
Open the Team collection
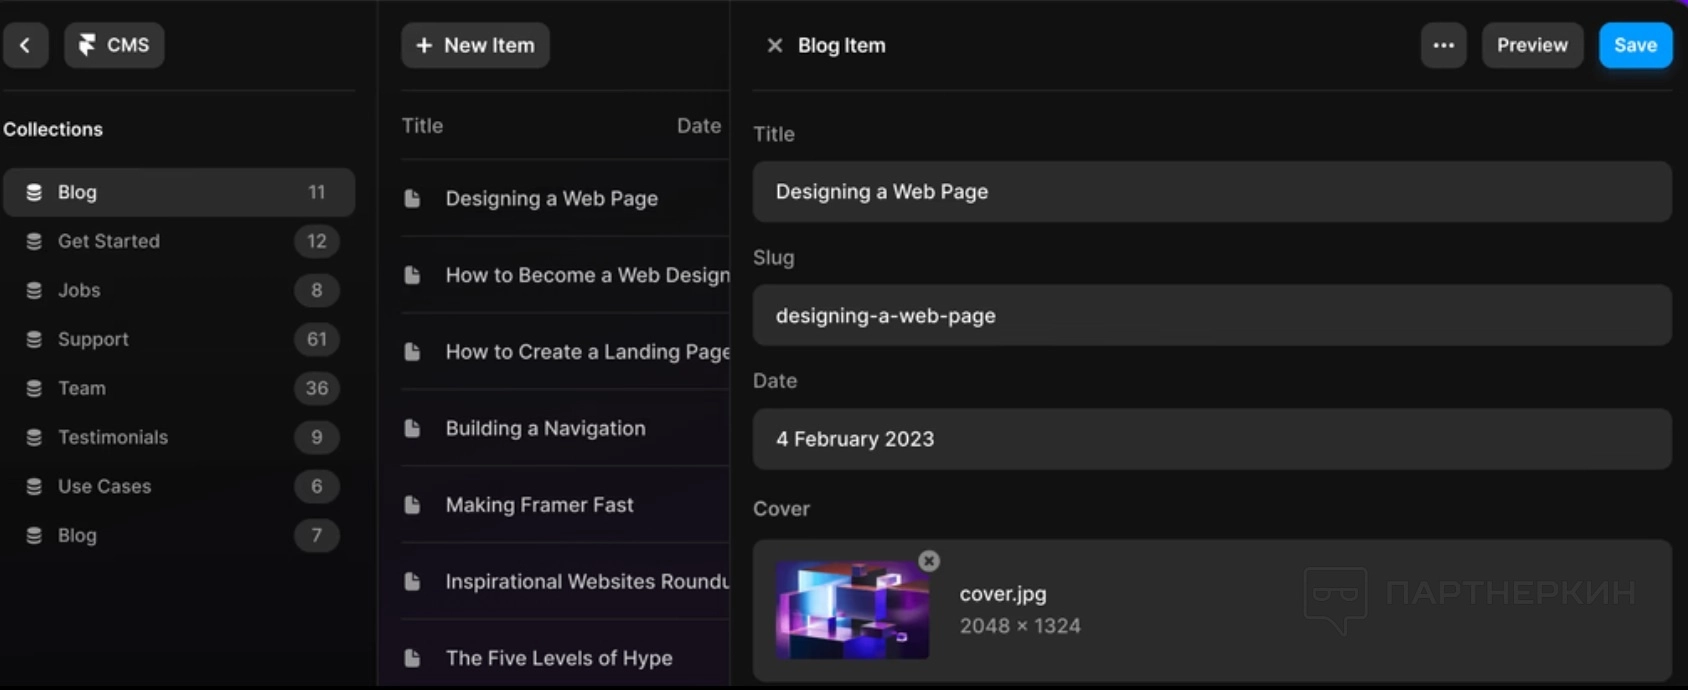point(82,388)
